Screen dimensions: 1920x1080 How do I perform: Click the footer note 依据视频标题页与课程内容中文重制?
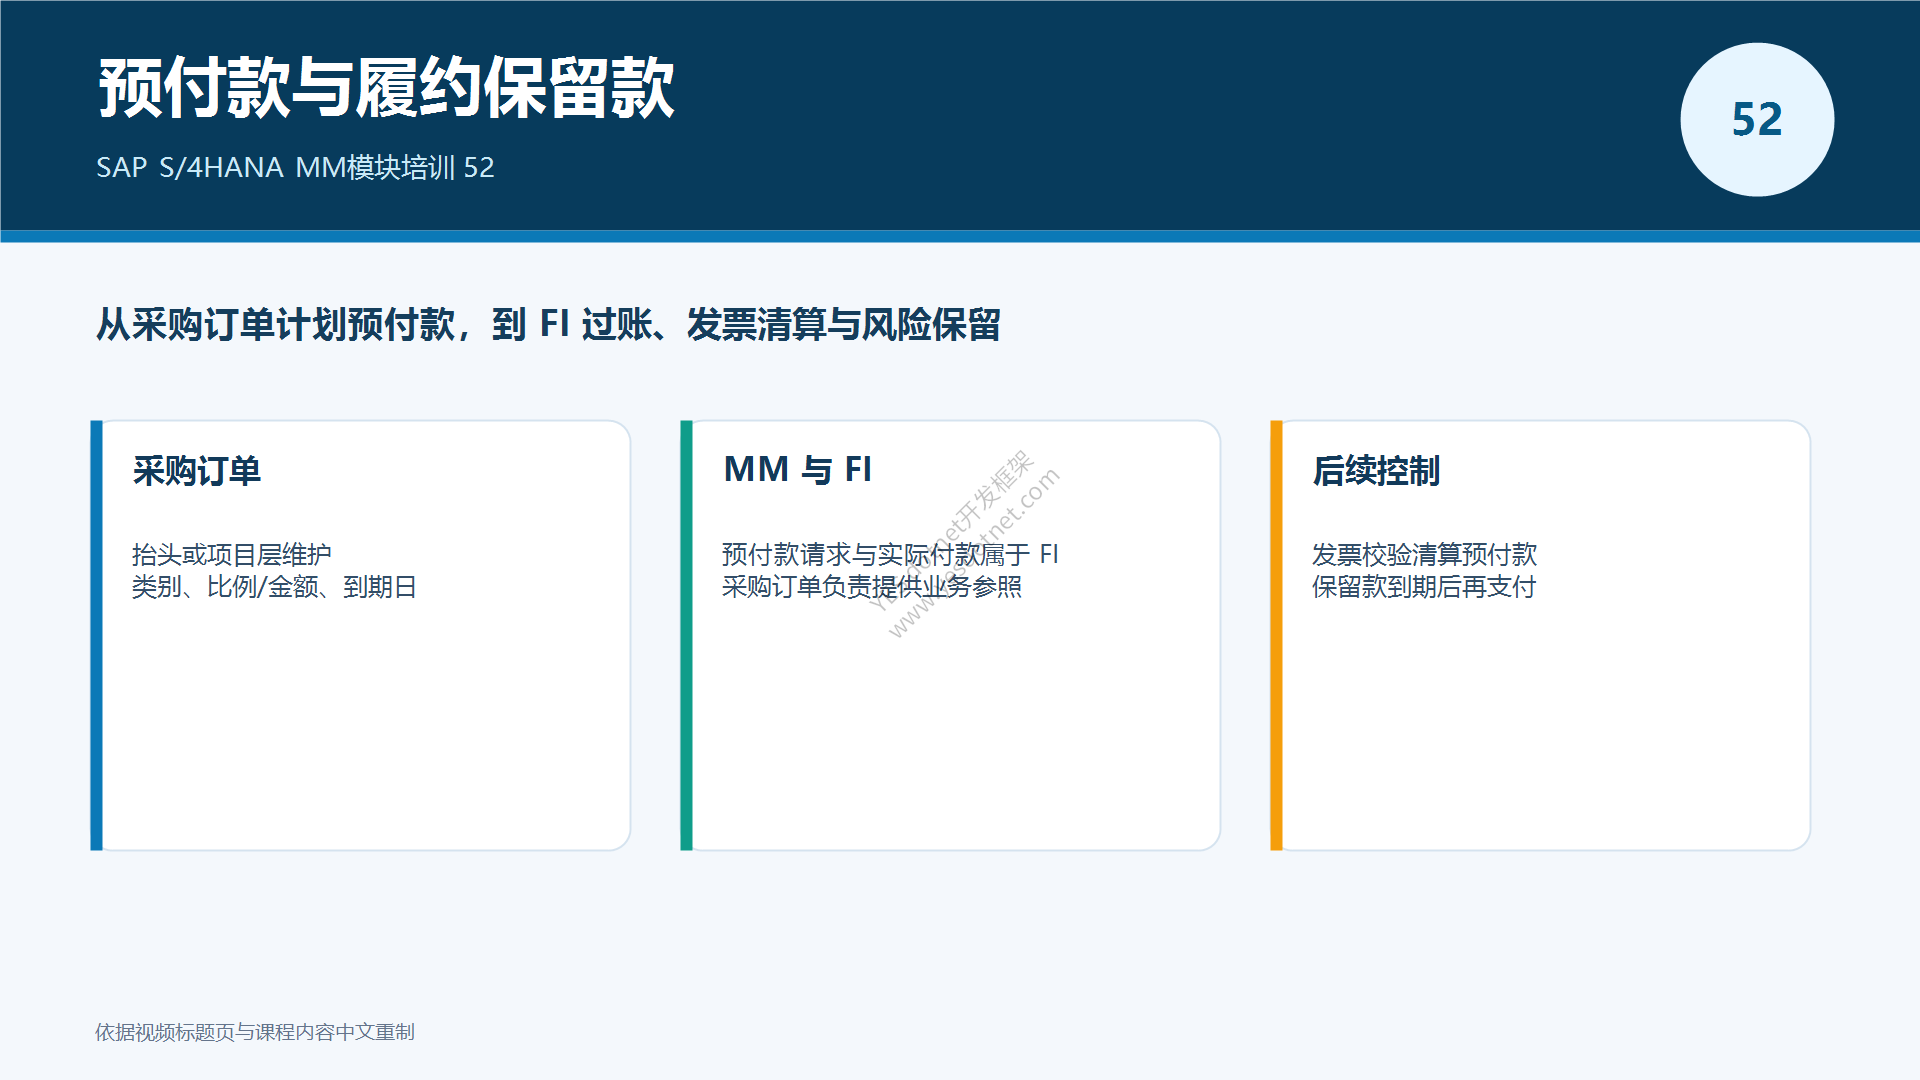click(x=255, y=1032)
